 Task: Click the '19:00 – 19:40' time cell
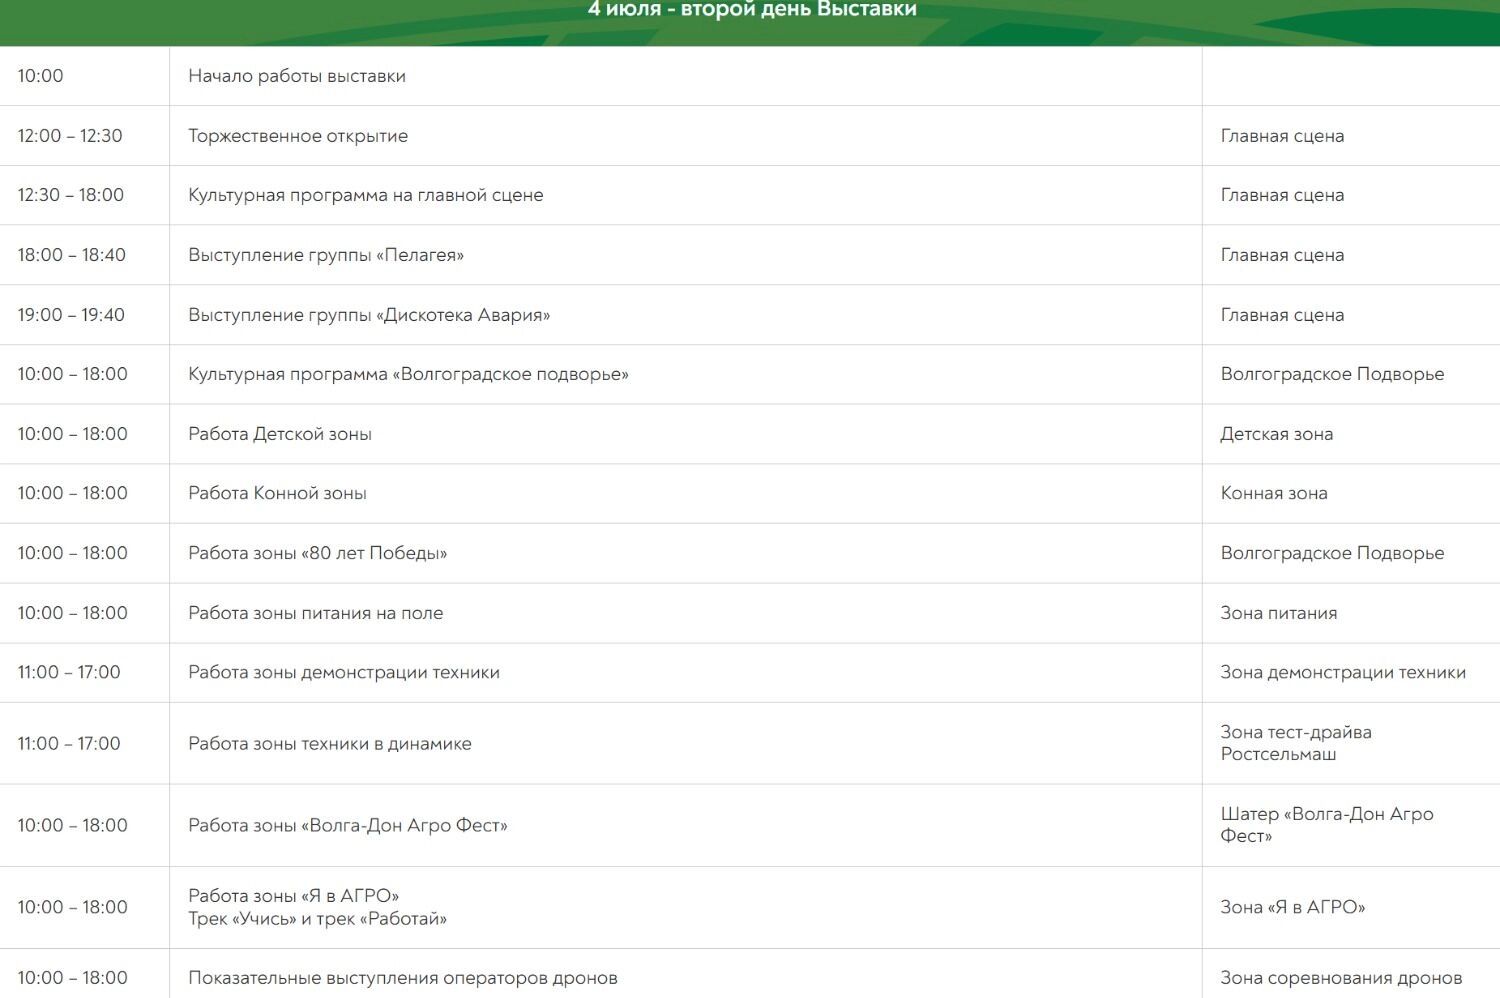tap(71, 315)
